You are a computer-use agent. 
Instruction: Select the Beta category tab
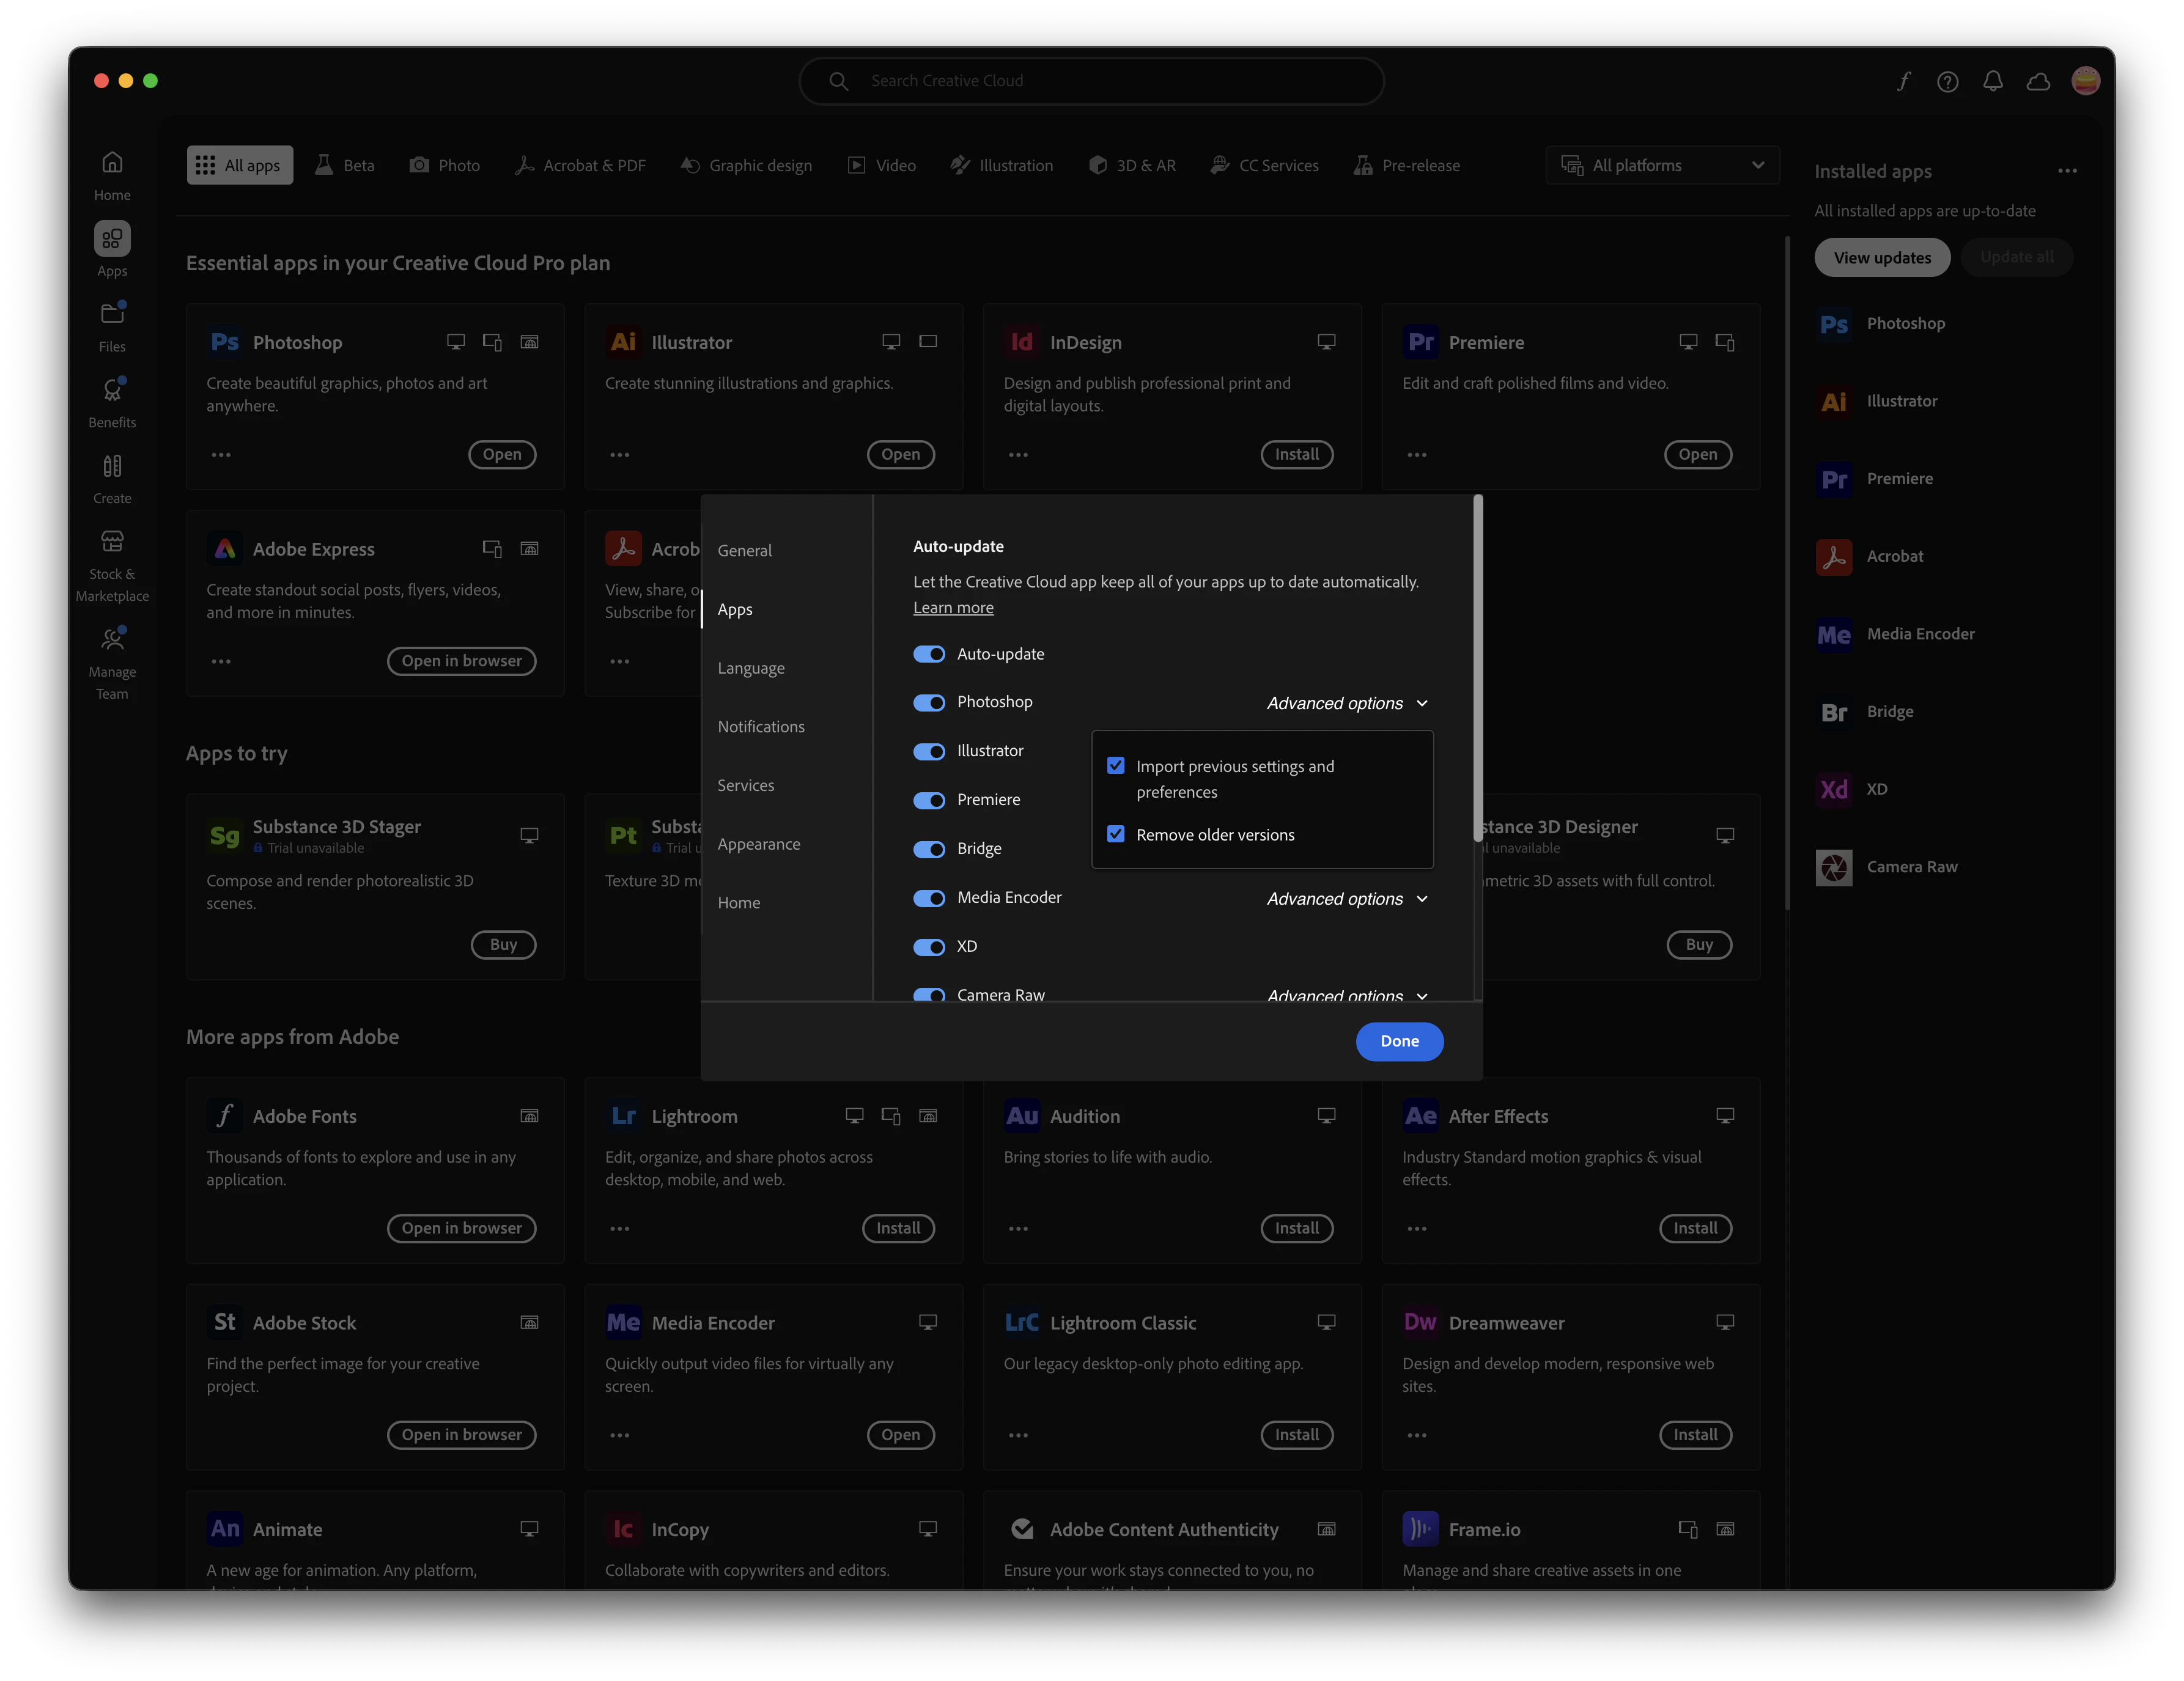[x=345, y=165]
